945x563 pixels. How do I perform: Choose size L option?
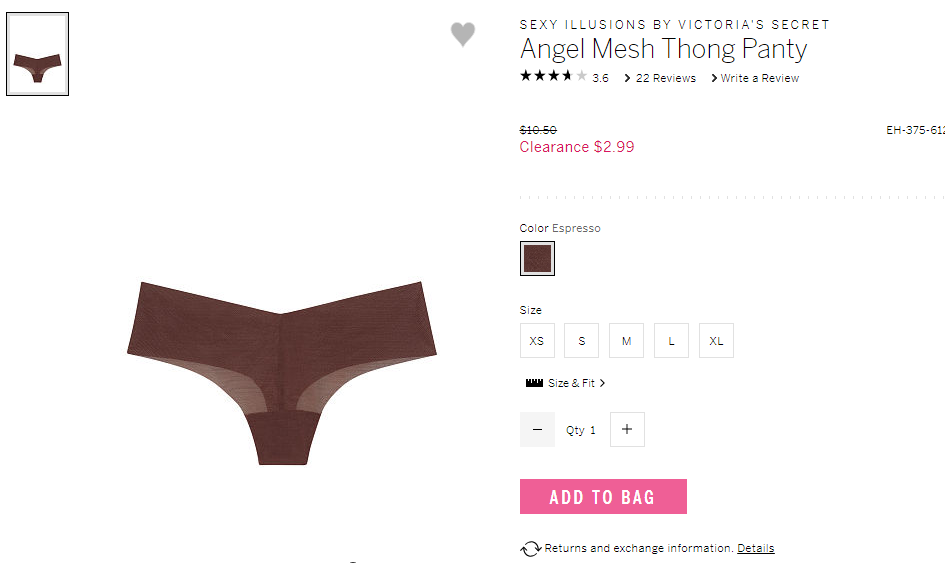tap(671, 341)
